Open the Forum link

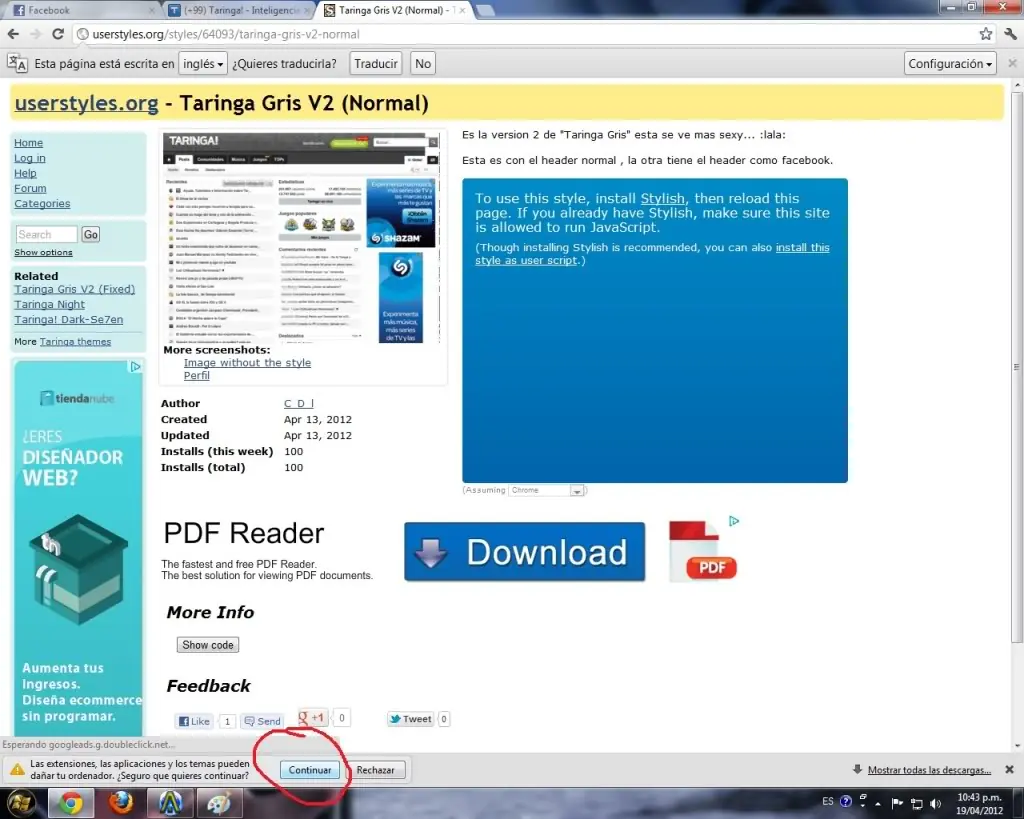point(30,188)
